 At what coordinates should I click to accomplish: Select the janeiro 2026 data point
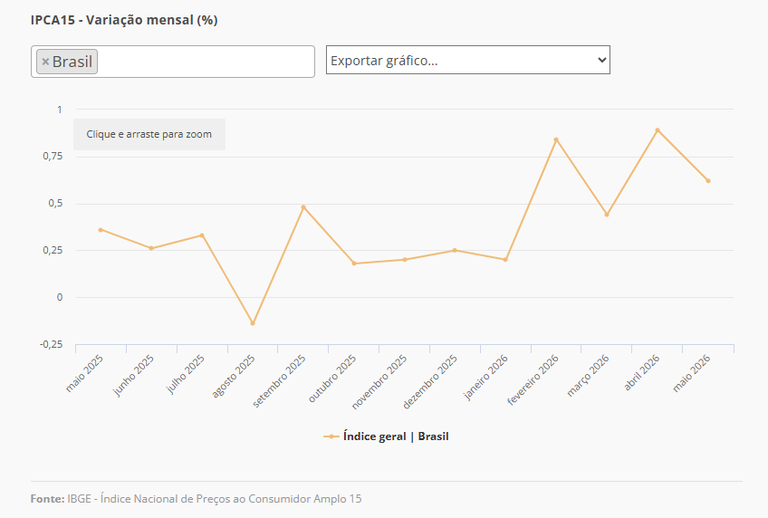point(505,259)
